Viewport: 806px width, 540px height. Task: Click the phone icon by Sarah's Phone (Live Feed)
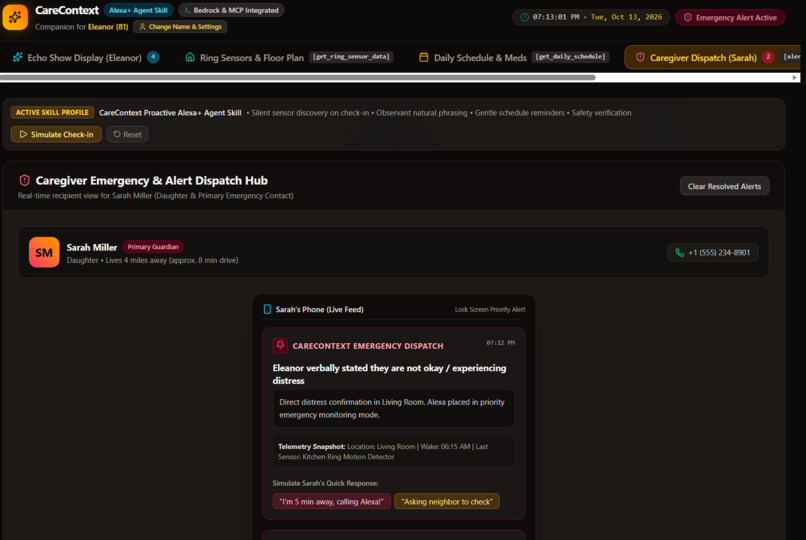point(267,309)
